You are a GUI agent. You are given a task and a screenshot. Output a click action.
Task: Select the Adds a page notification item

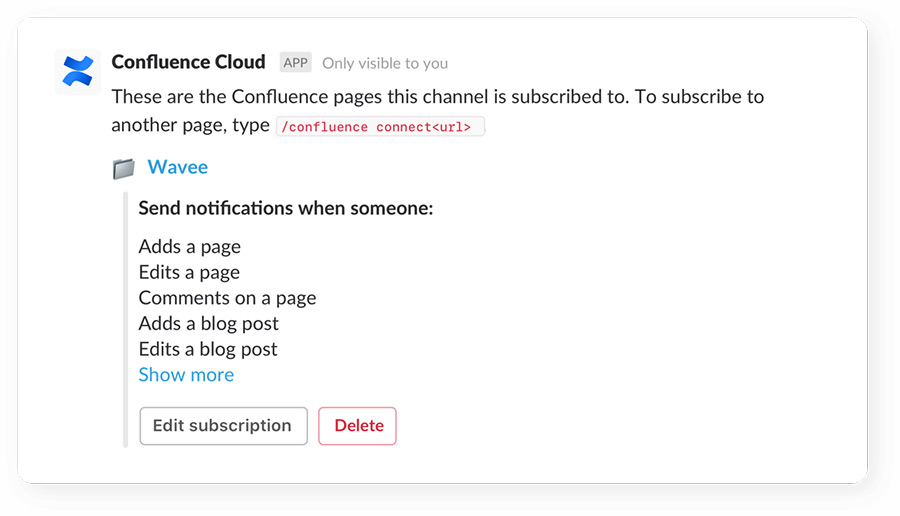point(189,247)
